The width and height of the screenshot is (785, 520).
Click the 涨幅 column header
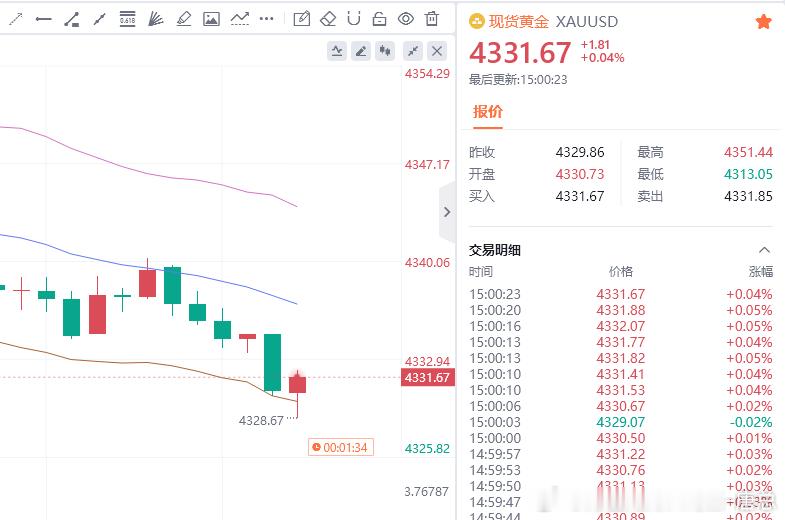coord(760,272)
